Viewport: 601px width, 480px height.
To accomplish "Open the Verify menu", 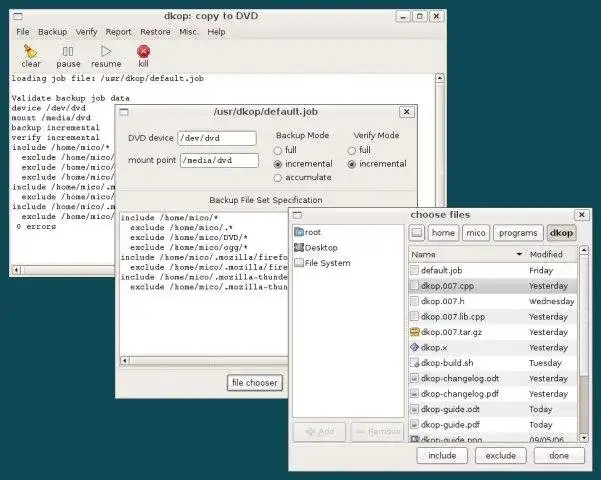I will [86, 32].
